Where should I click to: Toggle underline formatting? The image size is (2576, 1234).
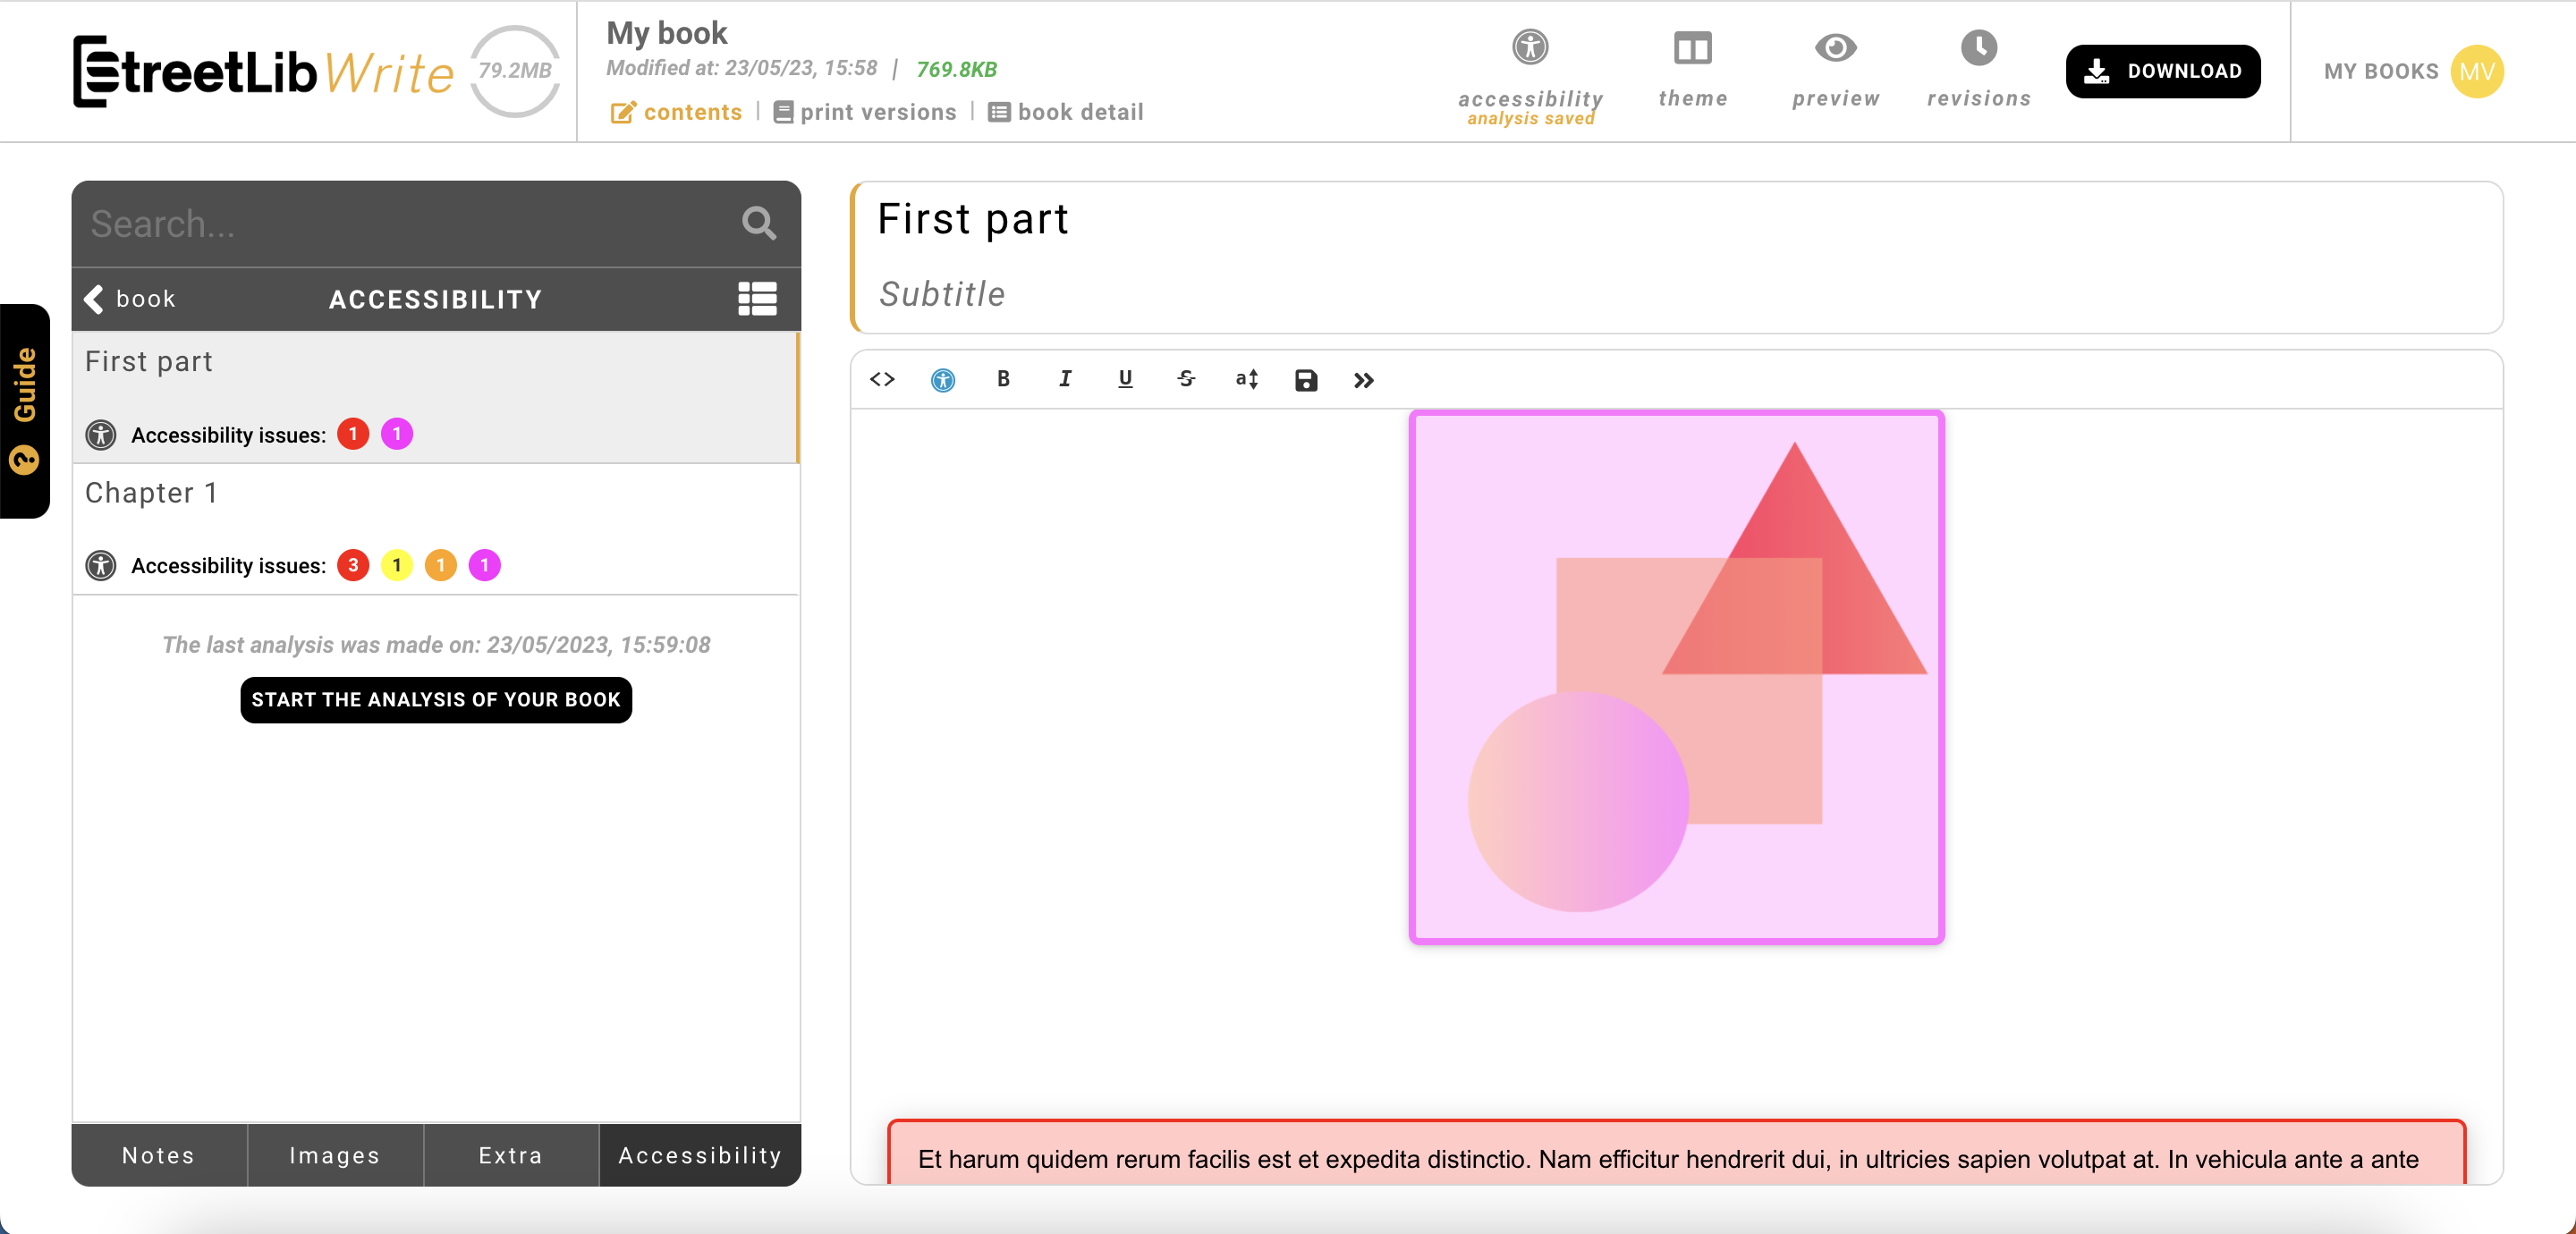click(1125, 379)
